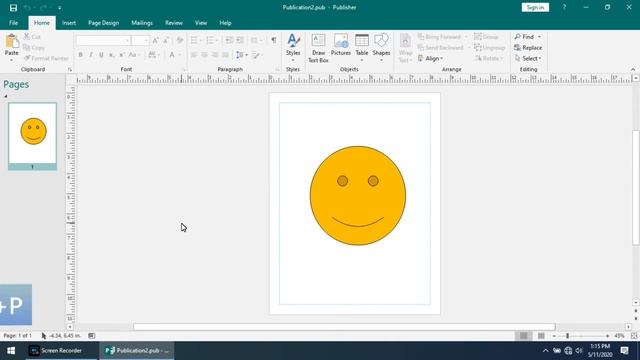Click the Paste clipboard icon

[12, 41]
